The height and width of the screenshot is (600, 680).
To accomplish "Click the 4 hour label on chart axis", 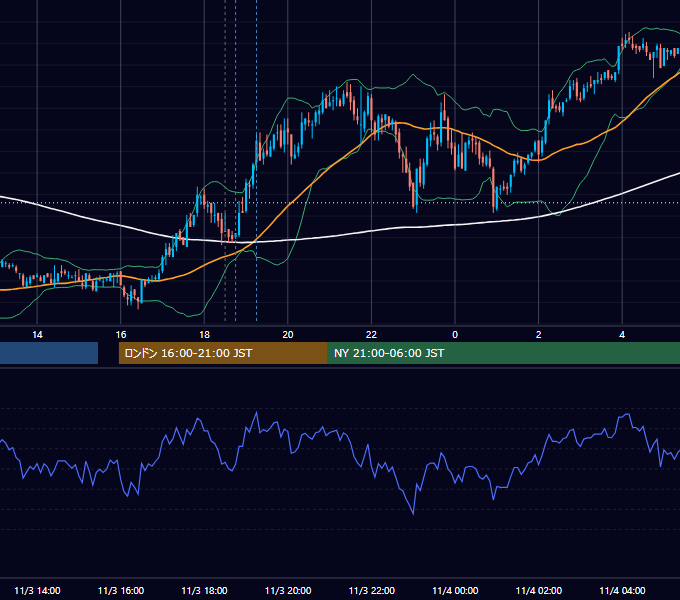I will click(622, 335).
